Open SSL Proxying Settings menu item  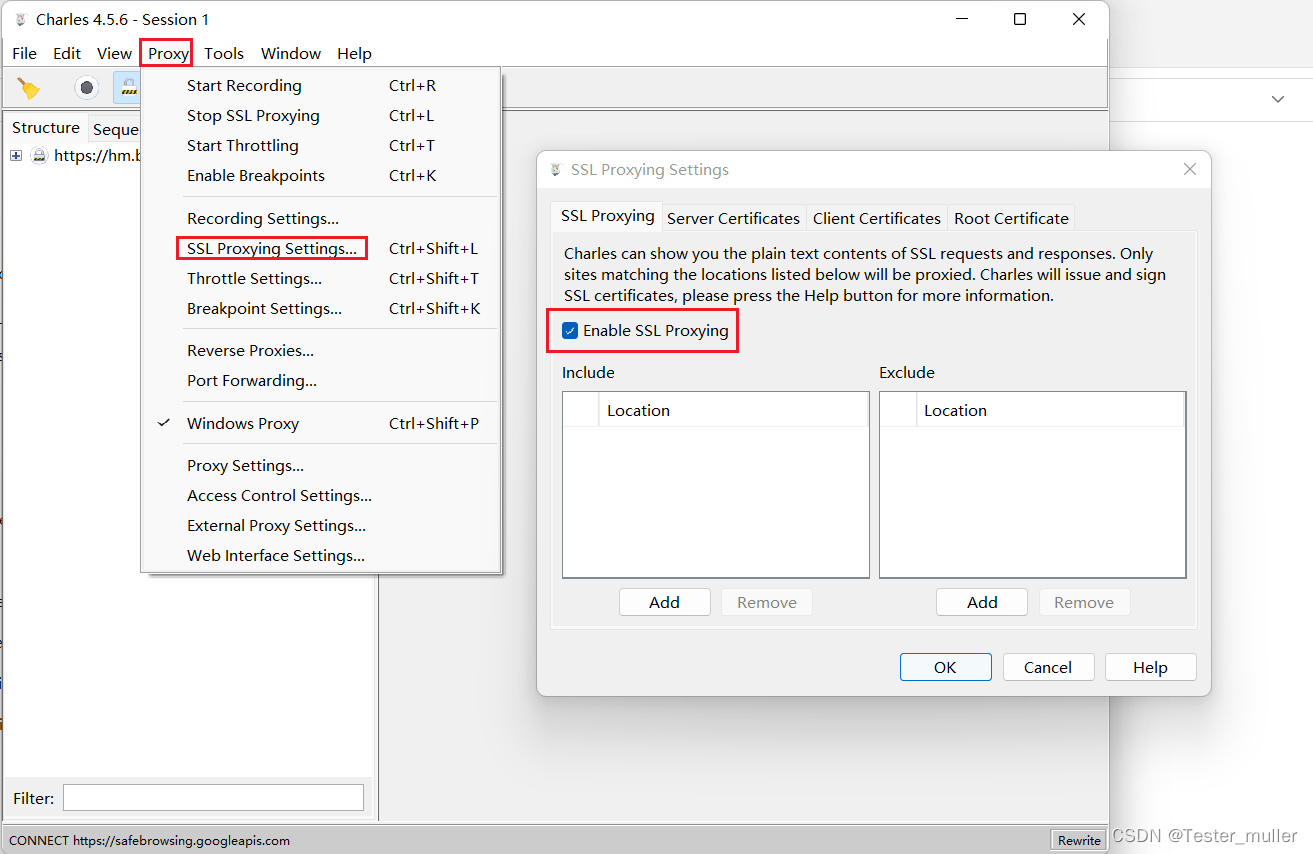pyautogui.click(x=320, y=249)
